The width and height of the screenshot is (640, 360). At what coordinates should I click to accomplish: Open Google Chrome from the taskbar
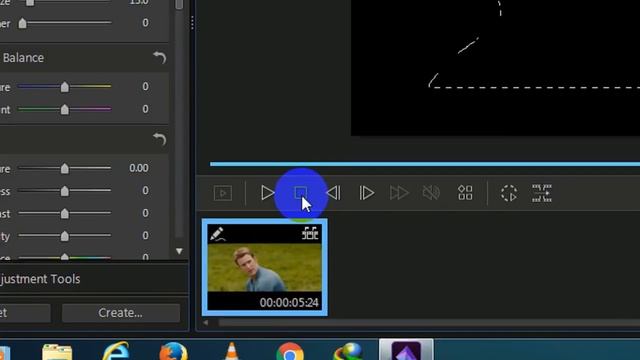pos(290,351)
